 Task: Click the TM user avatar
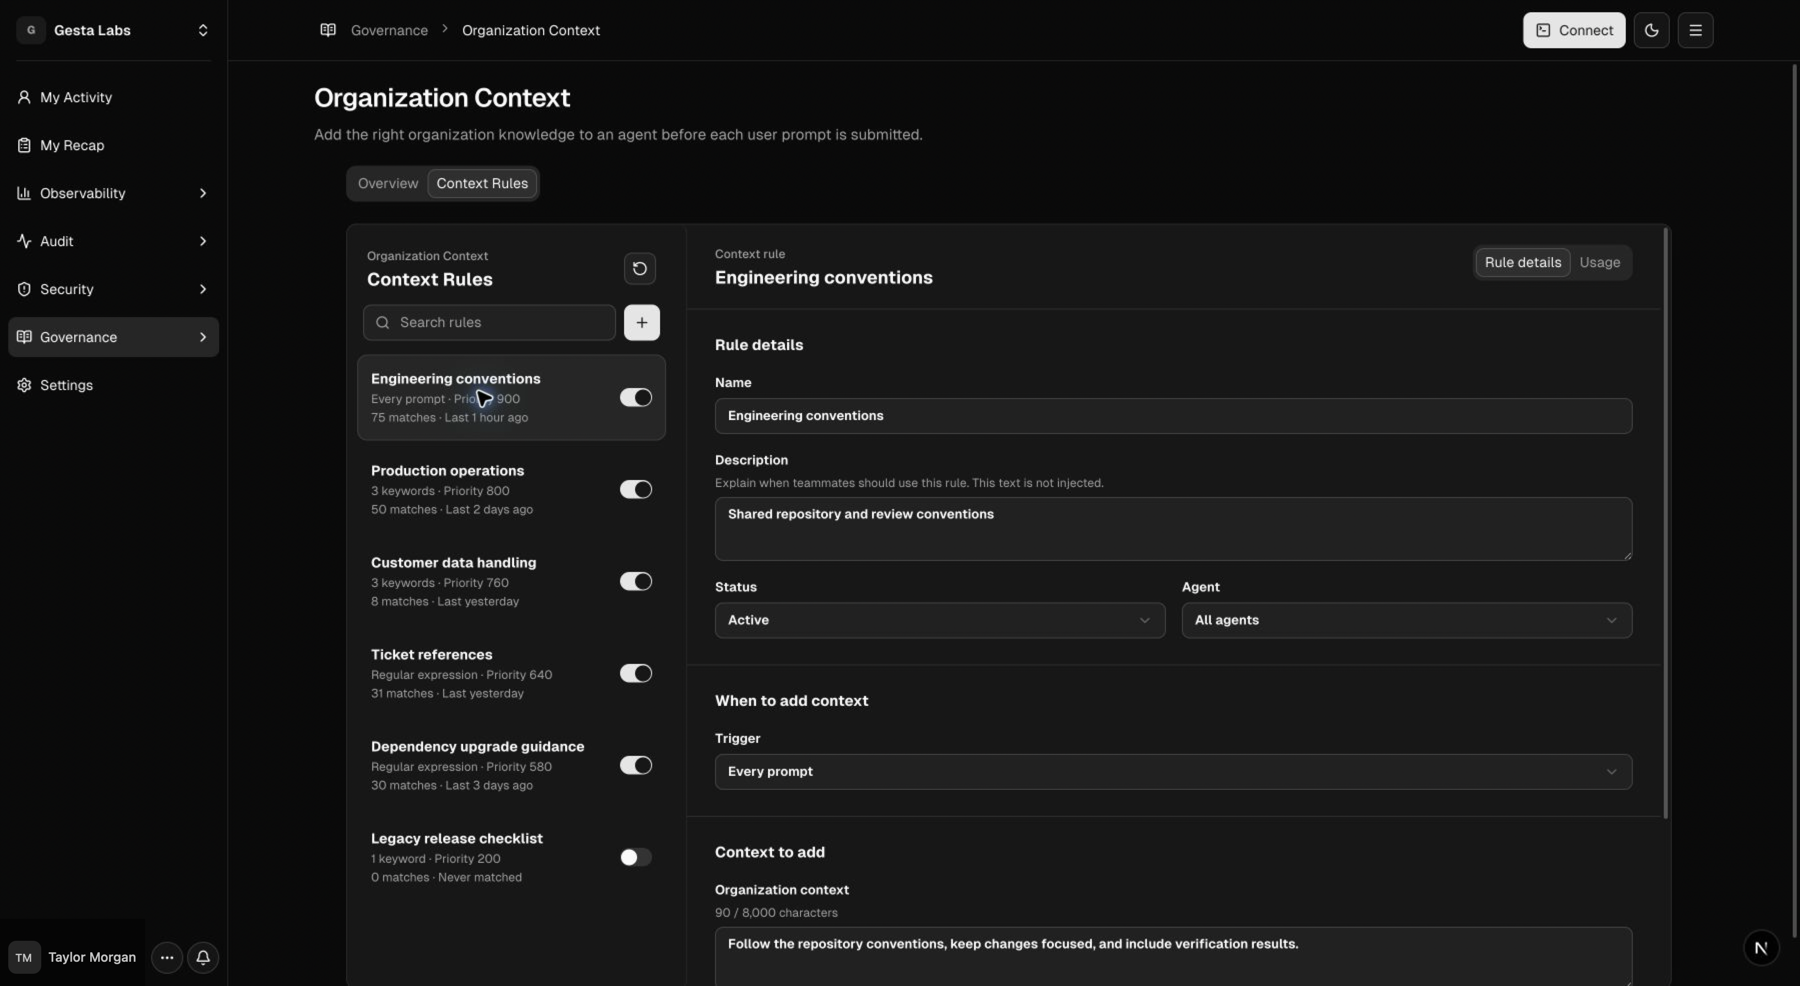click(x=24, y=957)
